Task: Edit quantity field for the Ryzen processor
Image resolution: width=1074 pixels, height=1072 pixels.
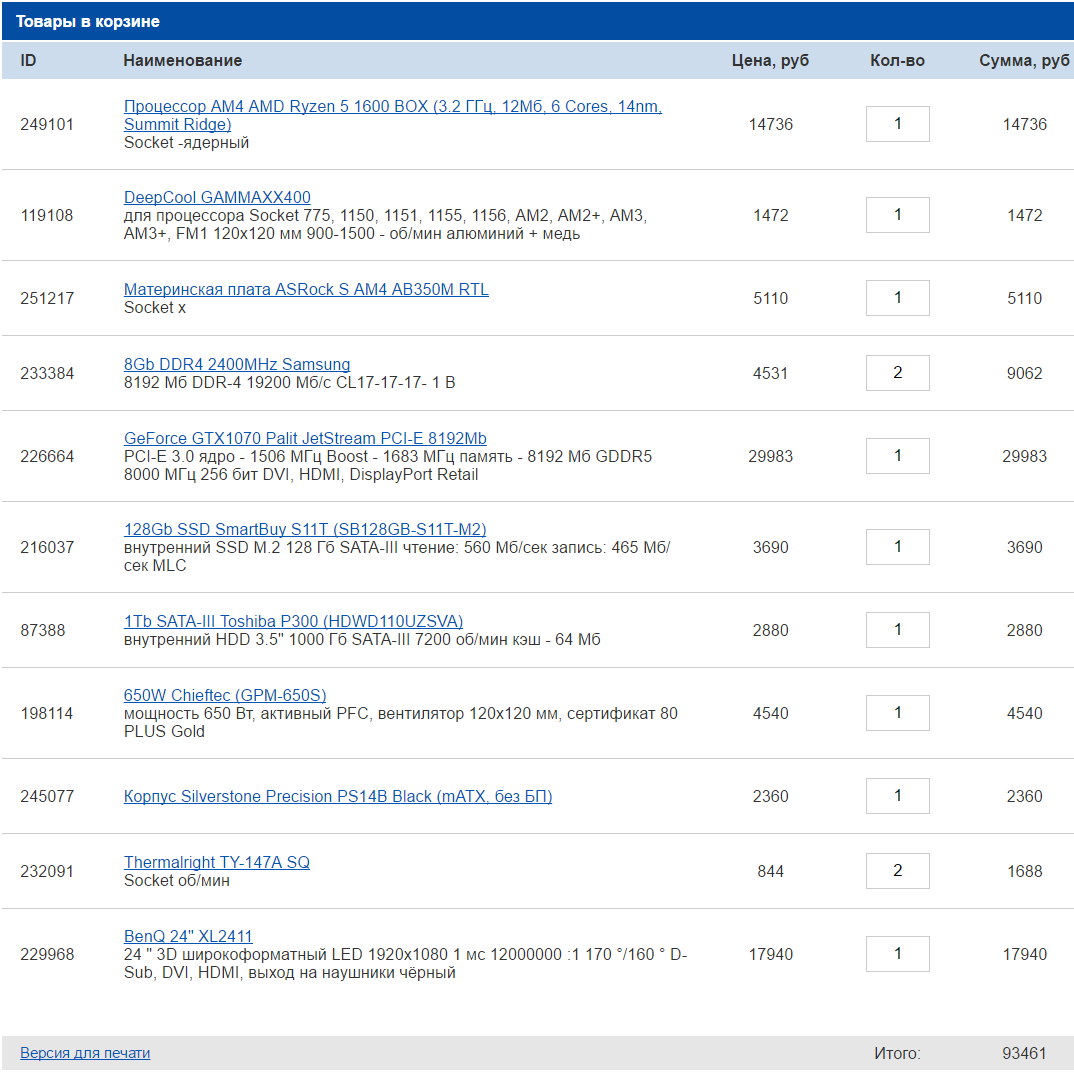Action: click(x=897, y=124)
